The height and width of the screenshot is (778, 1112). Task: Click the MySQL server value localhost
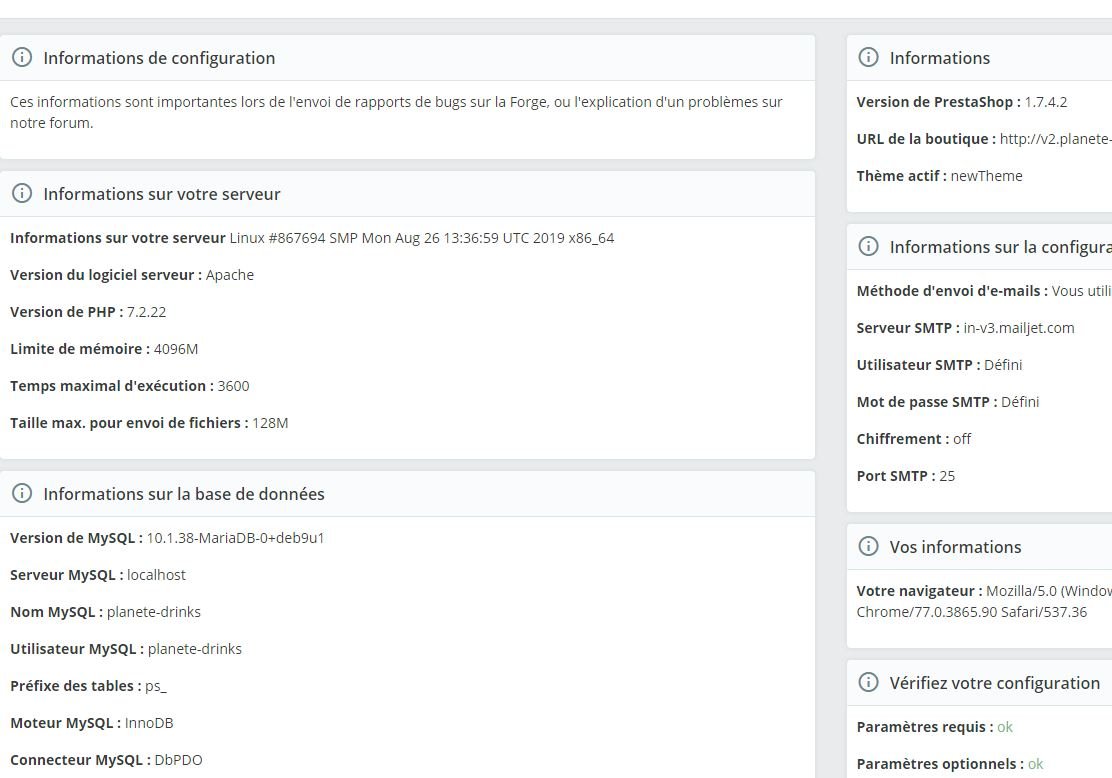156,575
